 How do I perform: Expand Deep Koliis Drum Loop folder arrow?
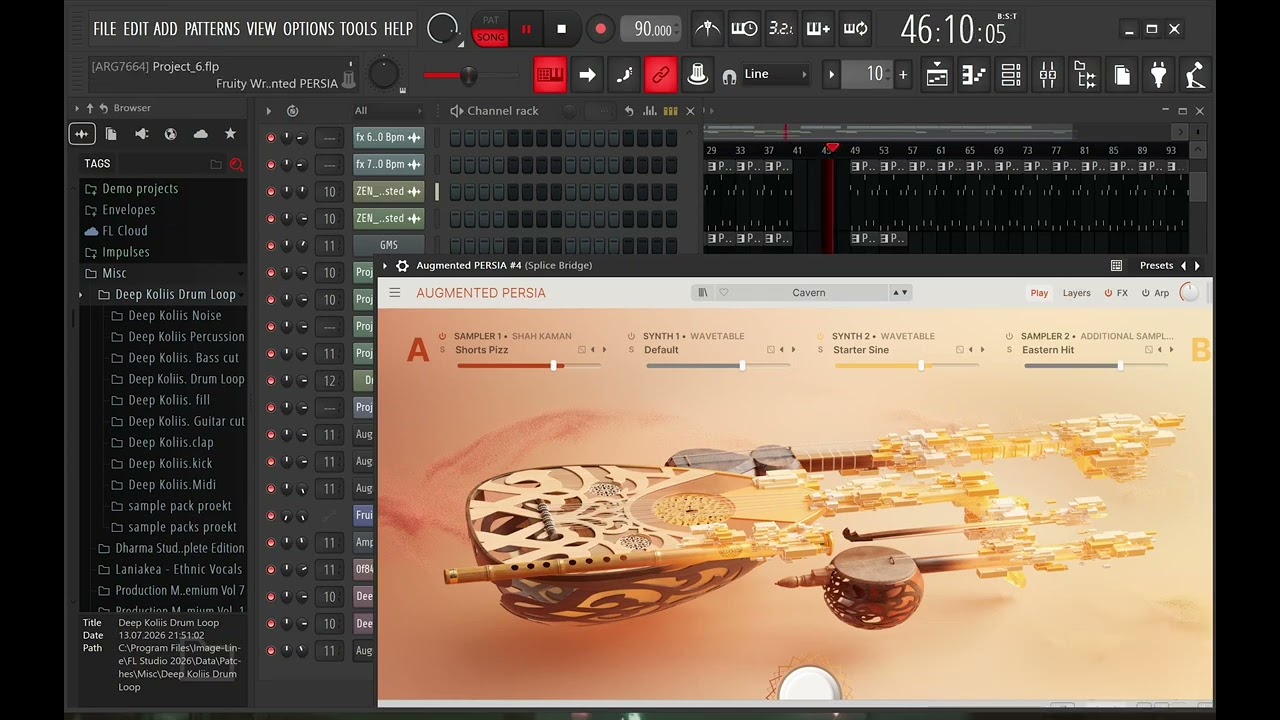coord(81,295)
